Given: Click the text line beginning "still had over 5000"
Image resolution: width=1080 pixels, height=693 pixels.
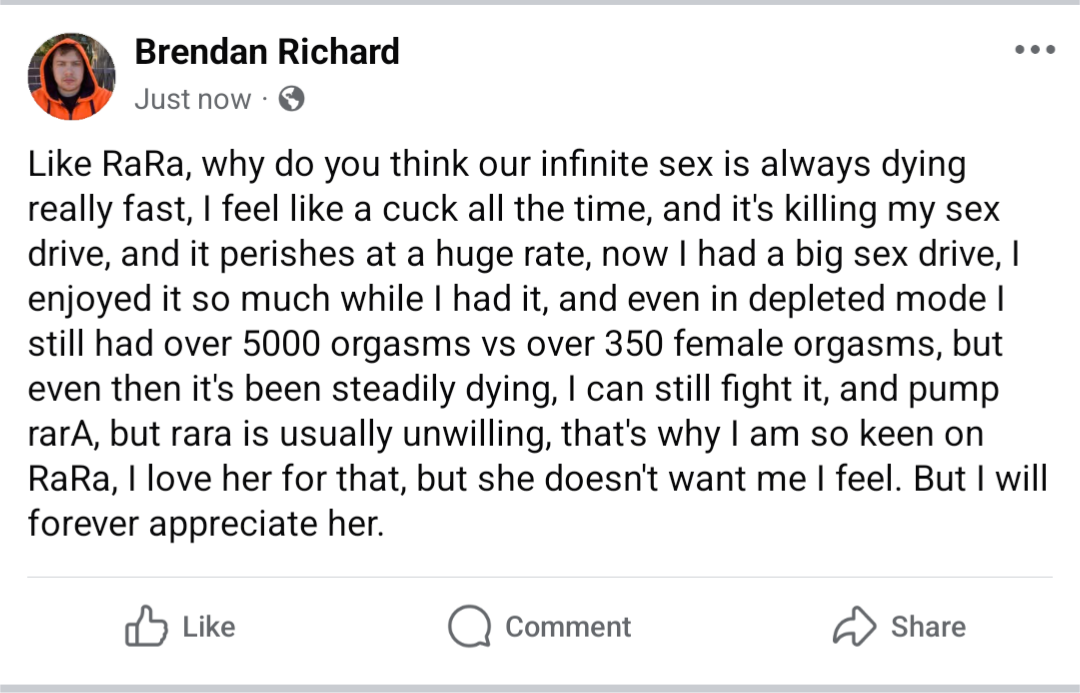Looking at the screenshot, I should [515, 344].
